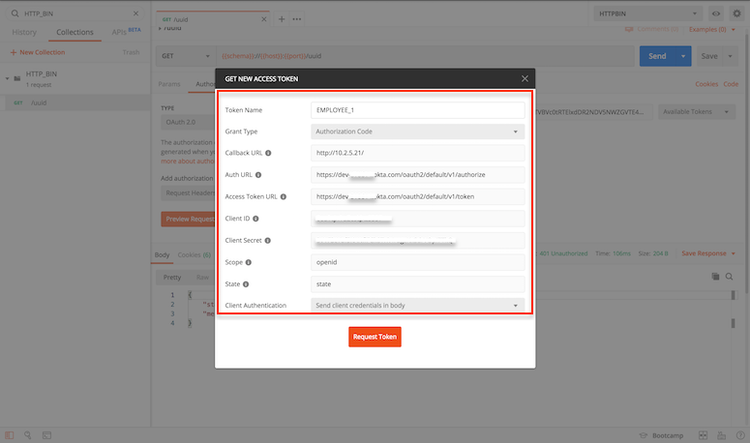Open Postman Console icon in status bar
Screen dimensions: 750x443
pos(46,435)
